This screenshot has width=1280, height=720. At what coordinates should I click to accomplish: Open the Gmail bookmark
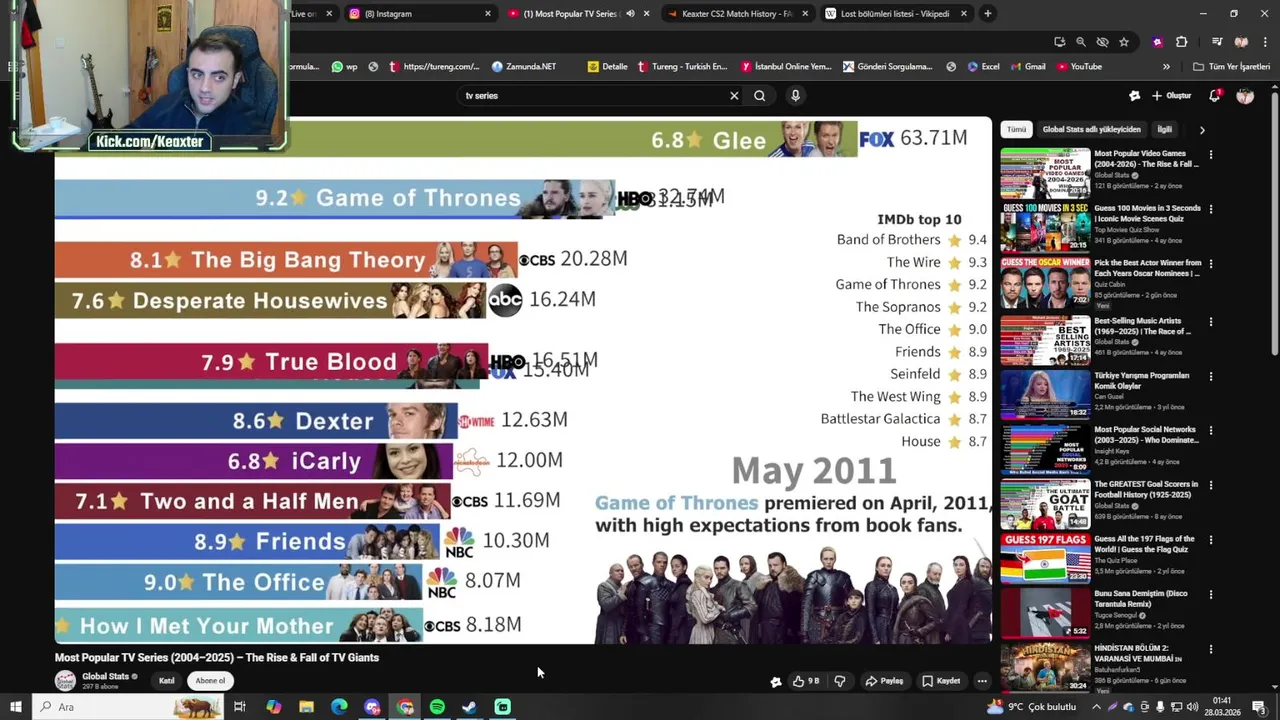(x=1027, y=67)
